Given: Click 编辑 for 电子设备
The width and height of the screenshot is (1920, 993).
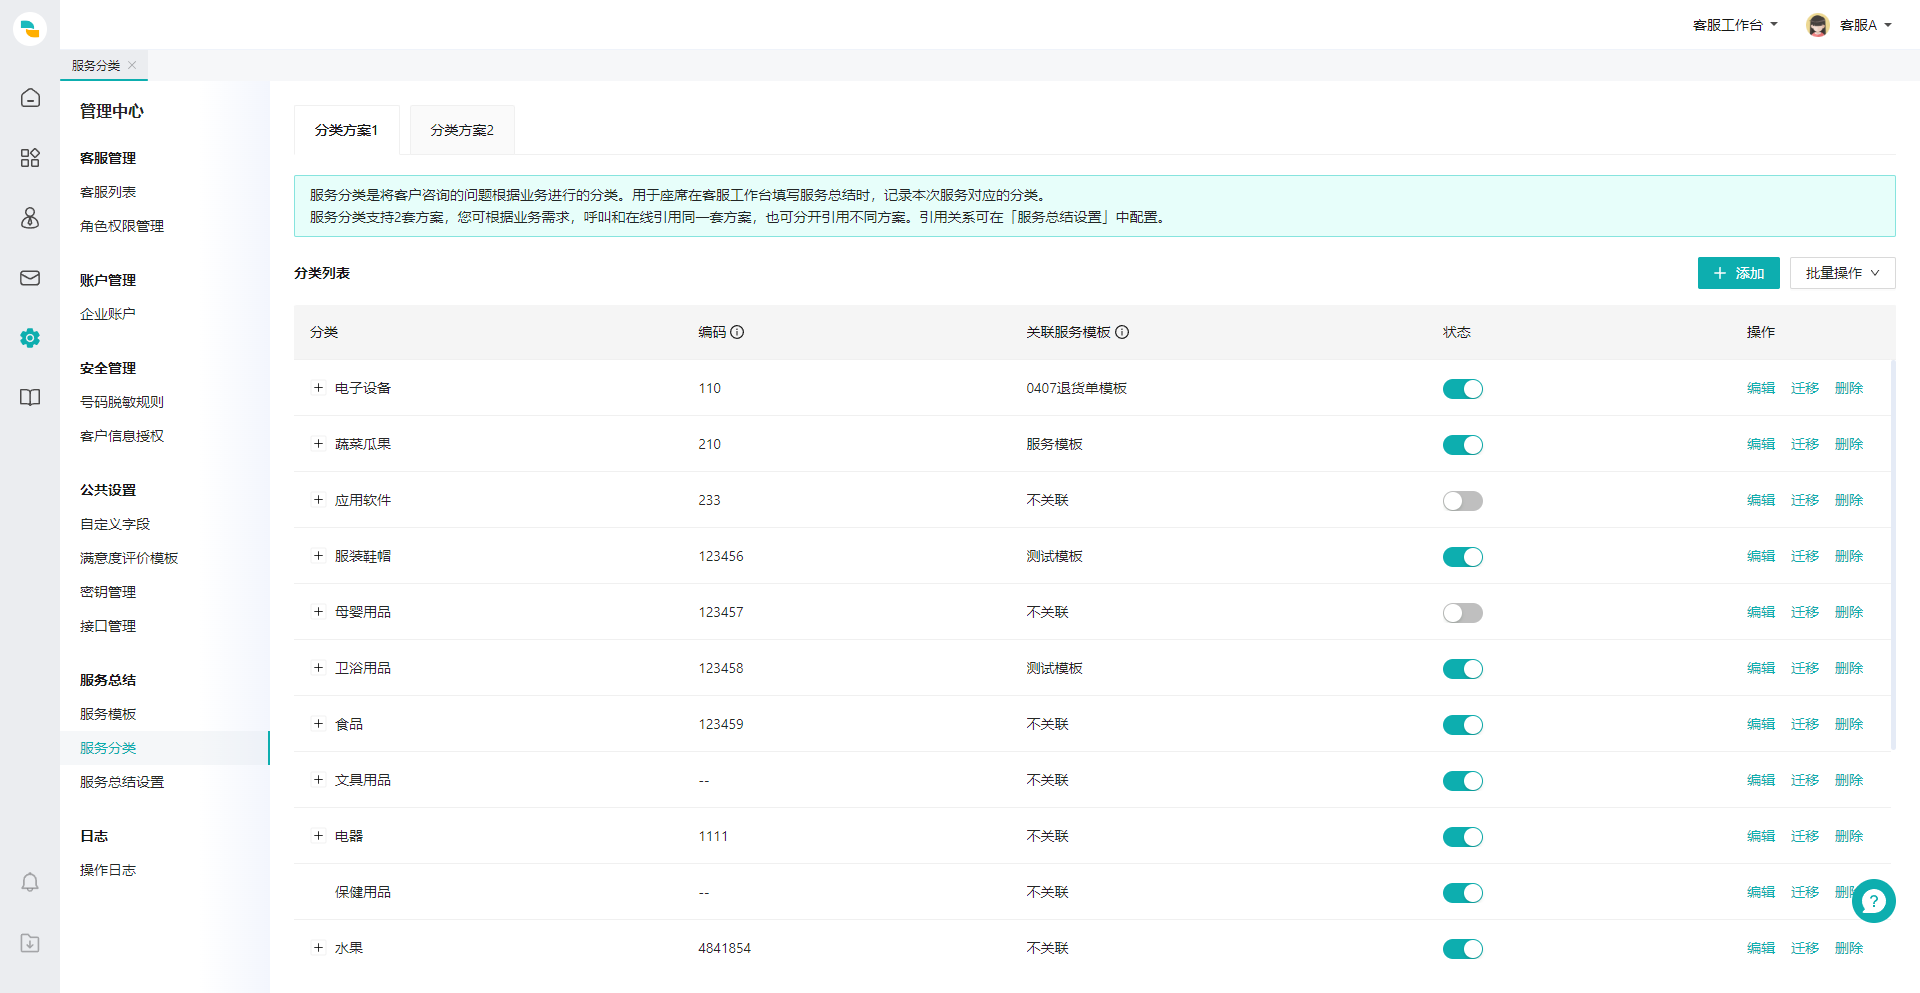Looking at the screenshot, I should point(1761,388).
